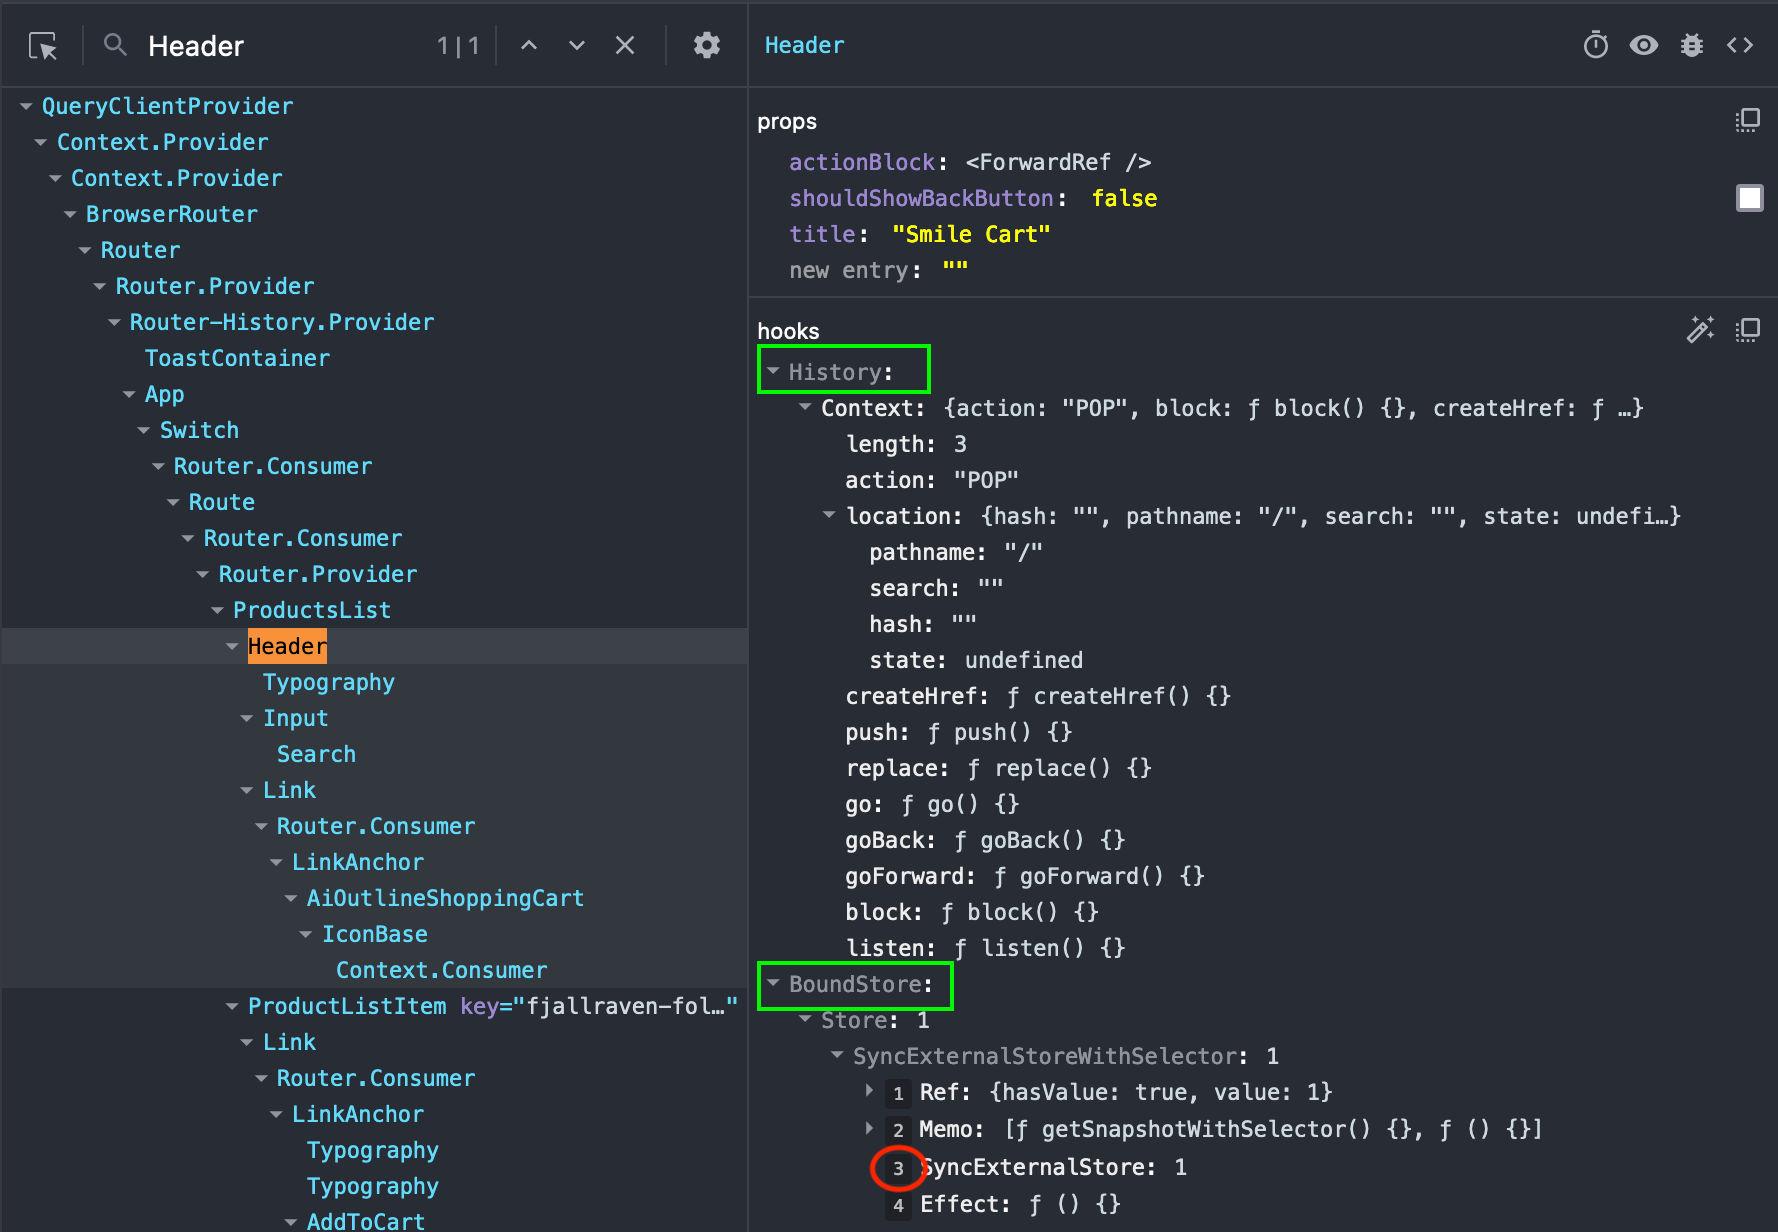The width and height of the screenshot is (1778, 1232).
Task: Log component data with bug icon
Action: coord(1692,45)
